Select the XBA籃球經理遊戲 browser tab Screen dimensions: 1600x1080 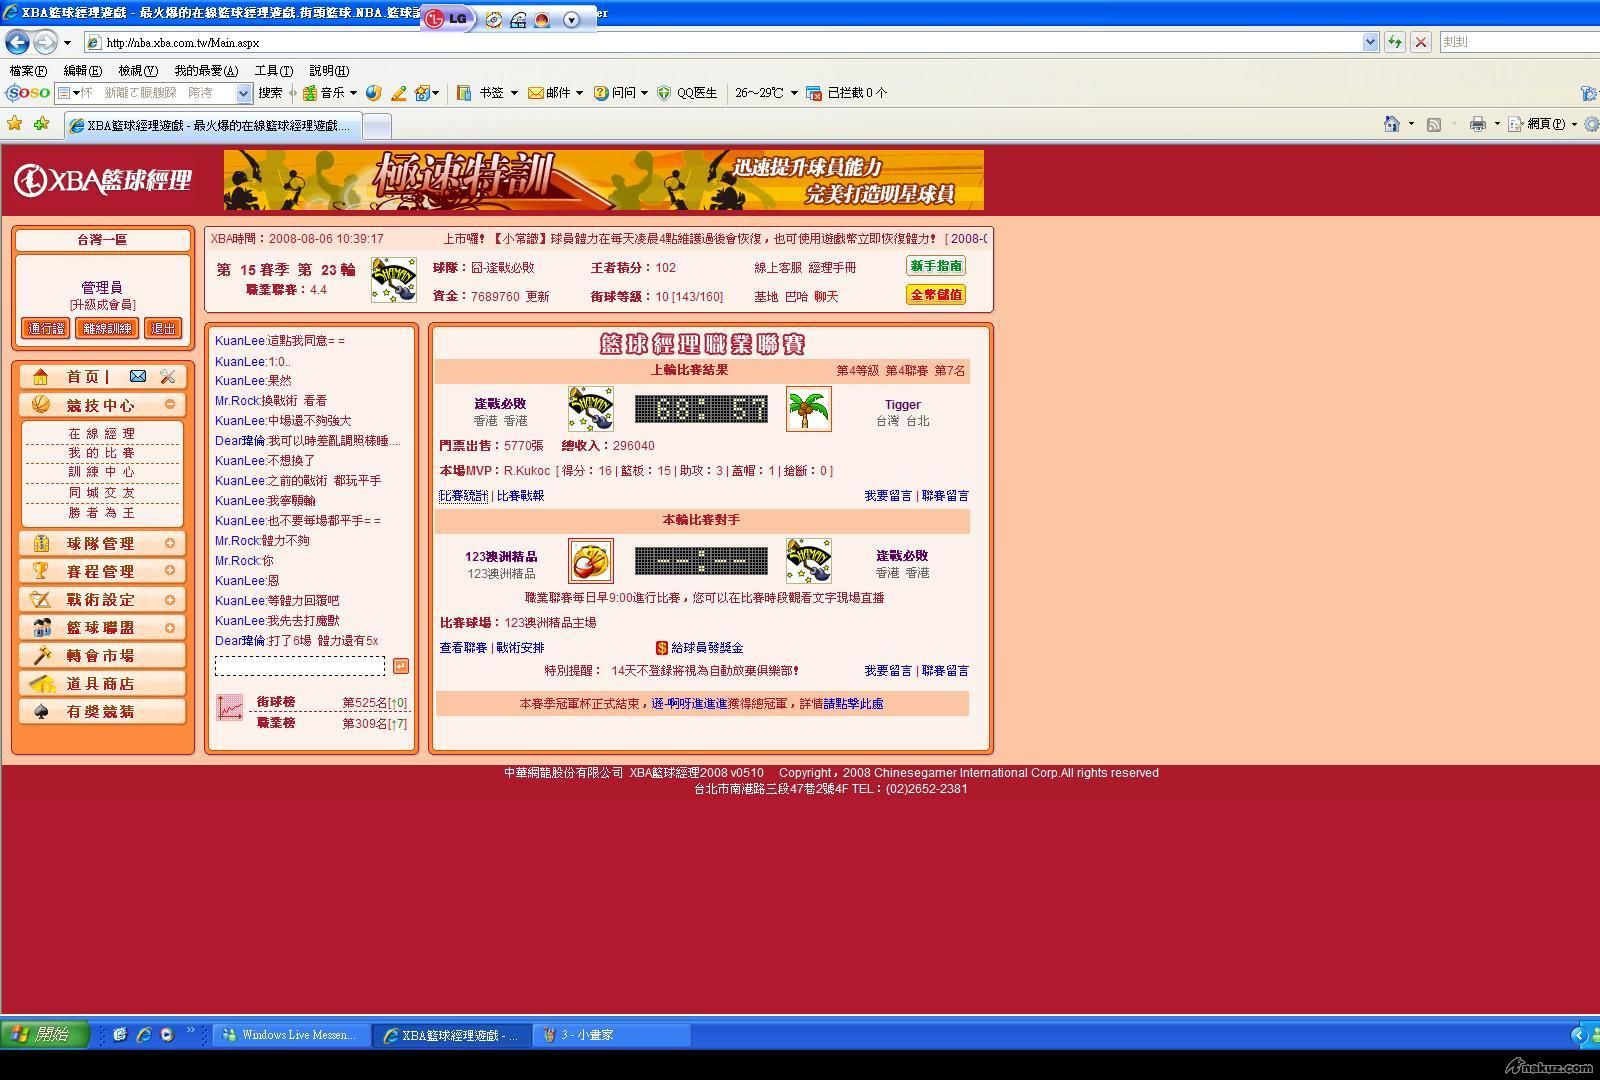212,126
